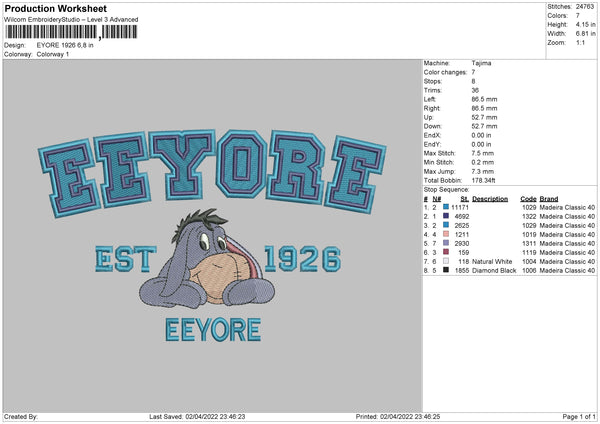Click stitch count 11171 in stop row 1
Image resolution: width=600 pixels, height=424 pixels.
[x=460, y=207]
